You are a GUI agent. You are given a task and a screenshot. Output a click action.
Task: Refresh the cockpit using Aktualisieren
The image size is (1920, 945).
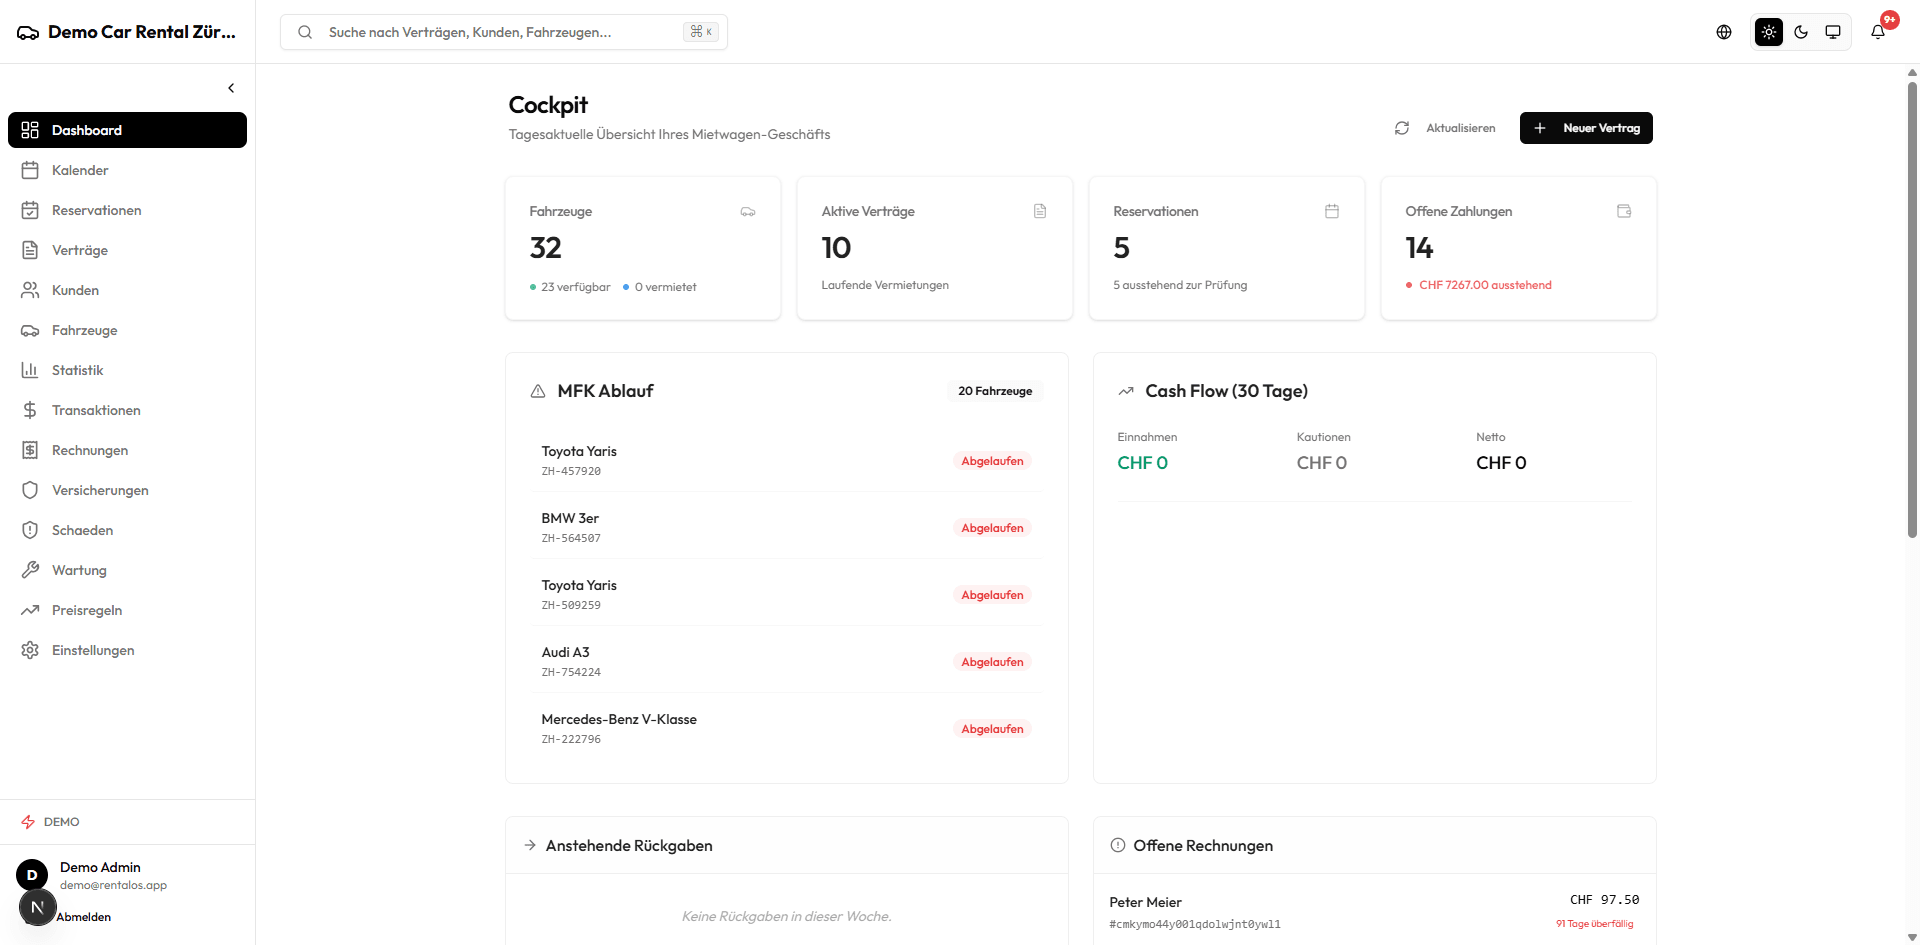point(1445,128)
